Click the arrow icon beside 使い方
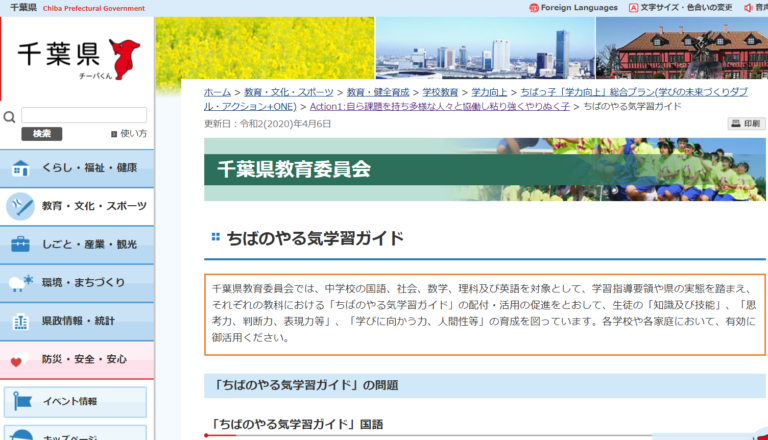768x440 pixels. coord(114,134)
